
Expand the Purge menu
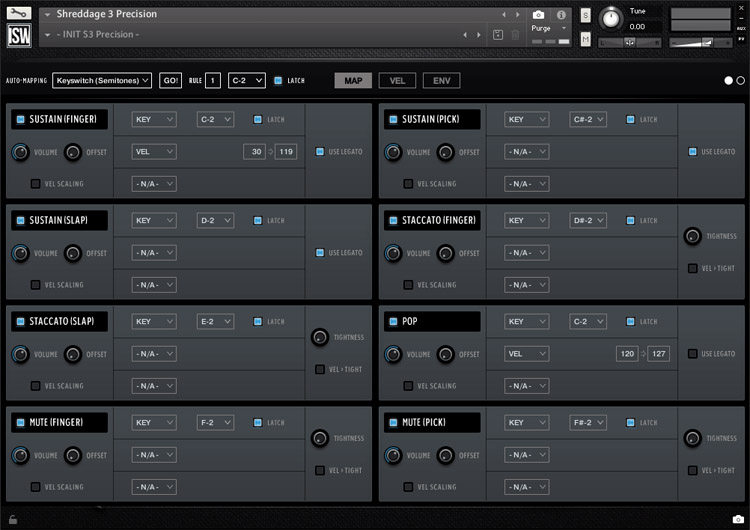click(x=549, y=28)
